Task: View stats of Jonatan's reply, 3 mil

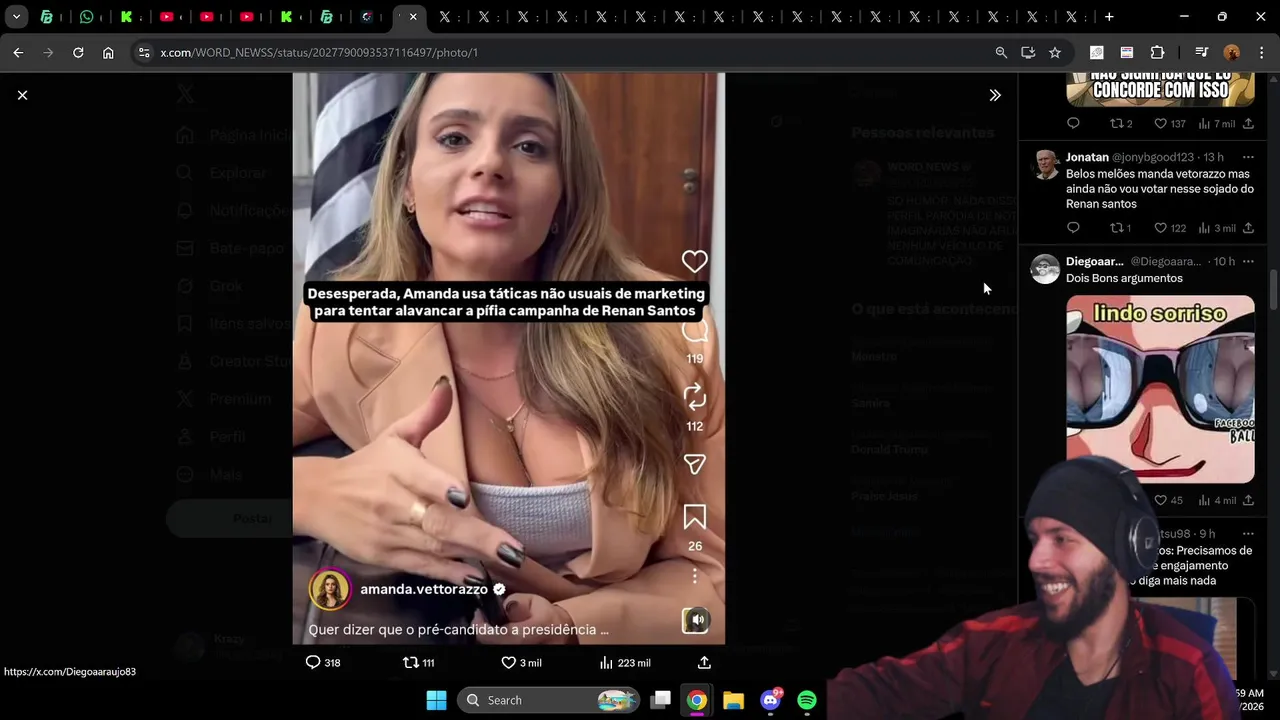Action: [1217, 228]
